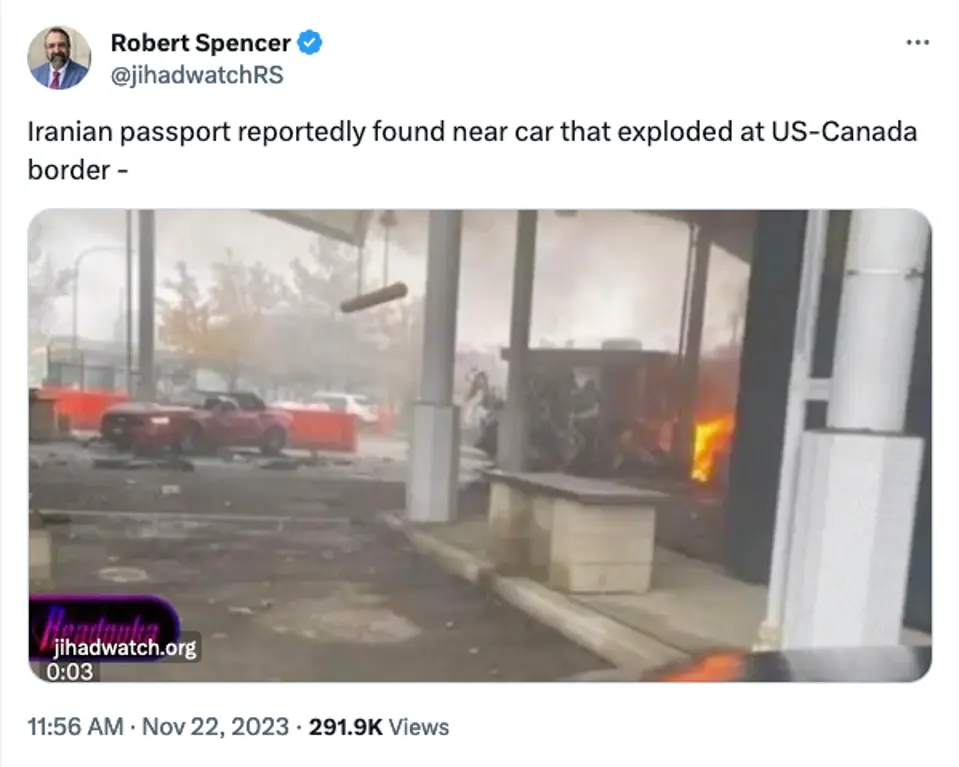
Task: Click the flames in the video
Action: coord(711,447)
